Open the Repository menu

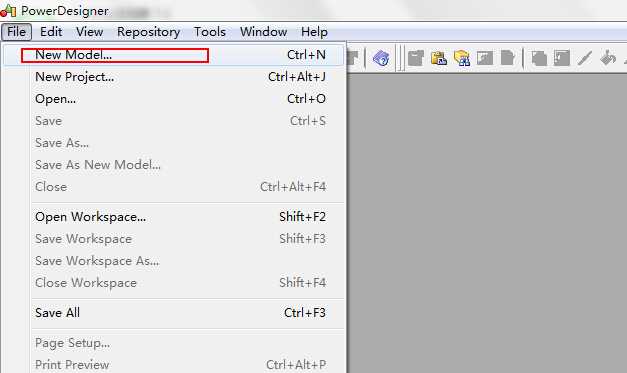[148, 32]
